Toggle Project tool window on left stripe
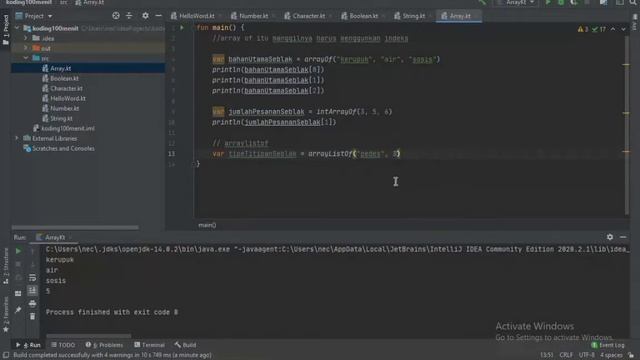640x360 pixels. [6, 30]
